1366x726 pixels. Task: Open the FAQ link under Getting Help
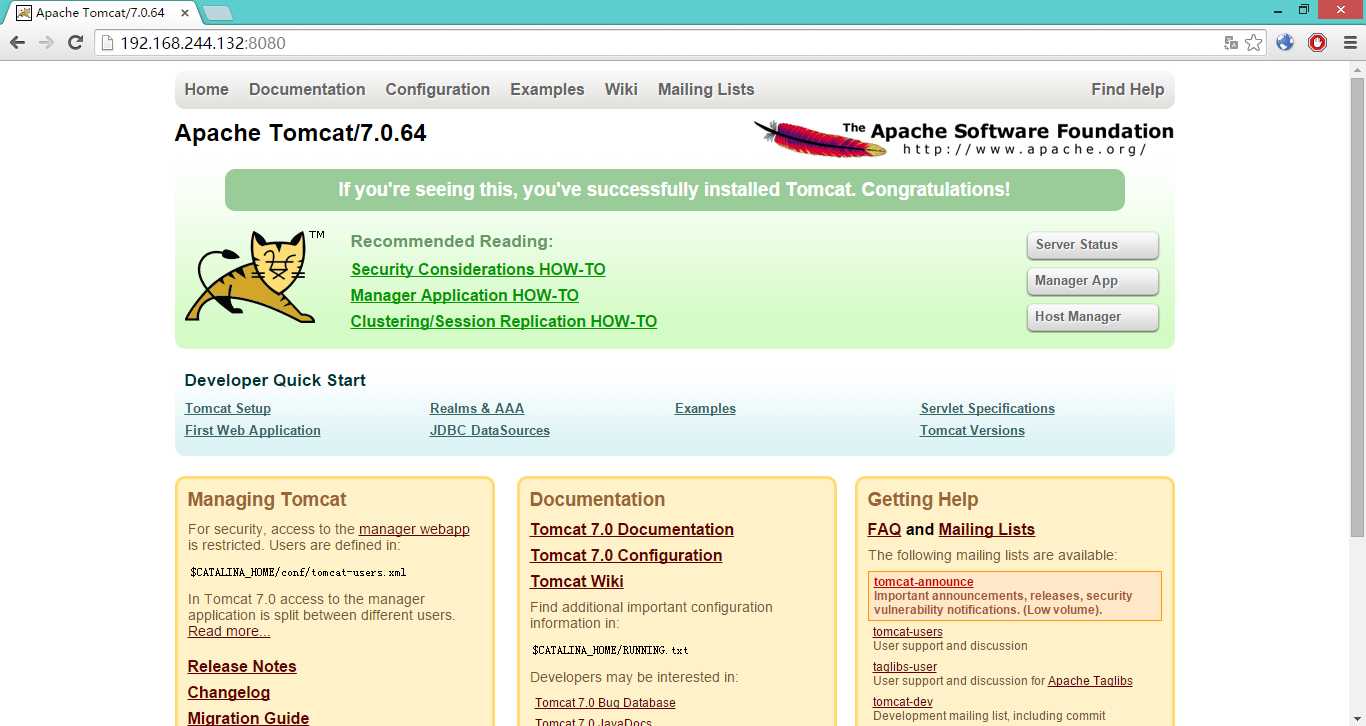(884, 529)
